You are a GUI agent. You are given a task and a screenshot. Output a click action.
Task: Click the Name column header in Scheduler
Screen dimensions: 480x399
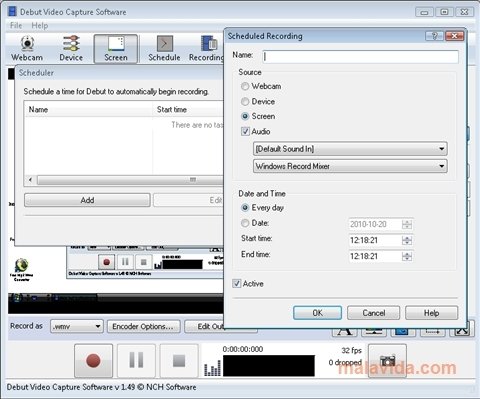(x=88, y=109)
